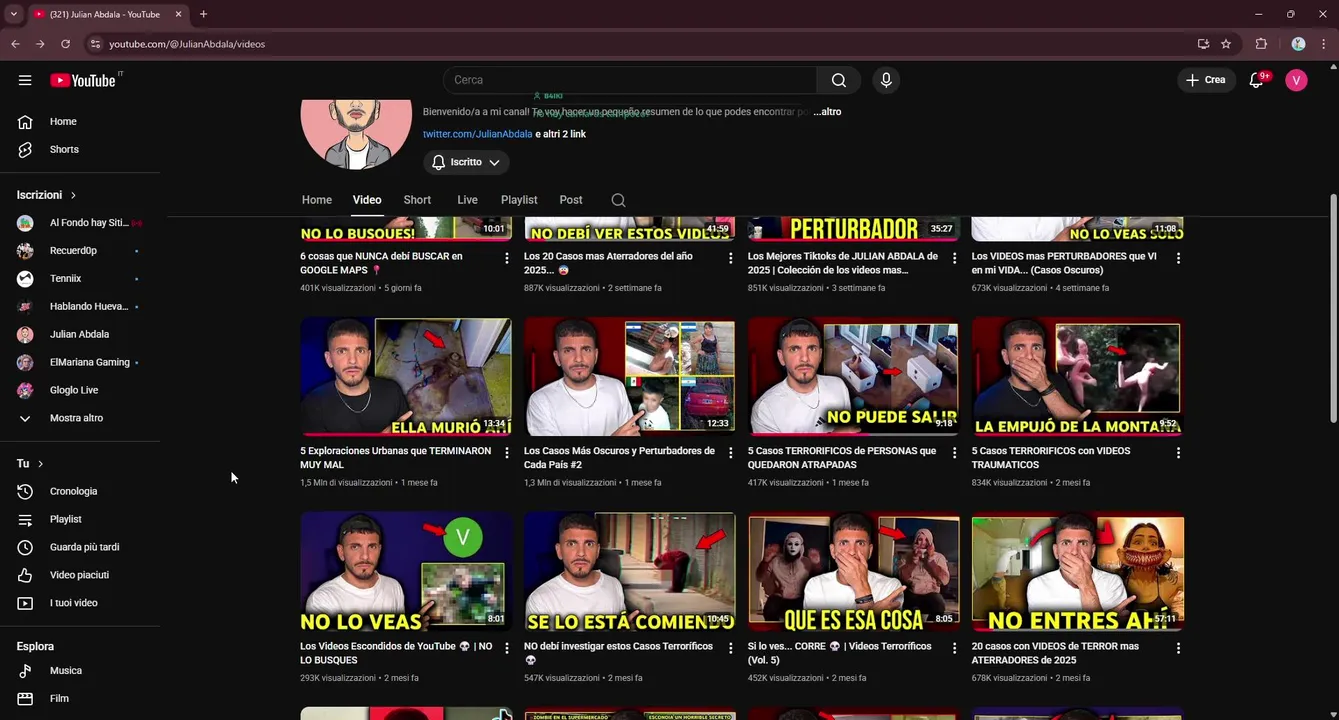The width and height of the screenshot is (1339, 720).
Task: Open Chrome extensions puzzle icon
Action: click(x=1261, y=44)
